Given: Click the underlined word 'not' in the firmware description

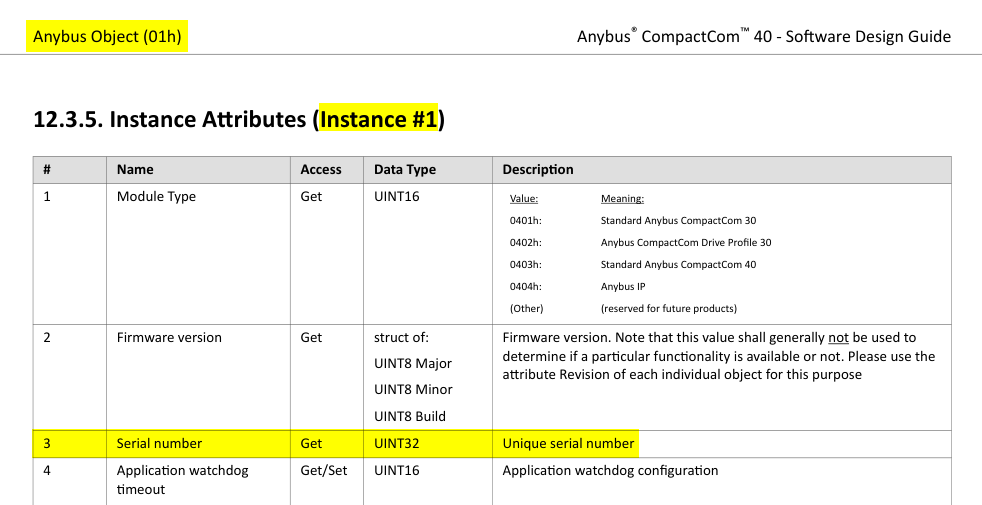Looking at the screenshot, I should [838, 338].
